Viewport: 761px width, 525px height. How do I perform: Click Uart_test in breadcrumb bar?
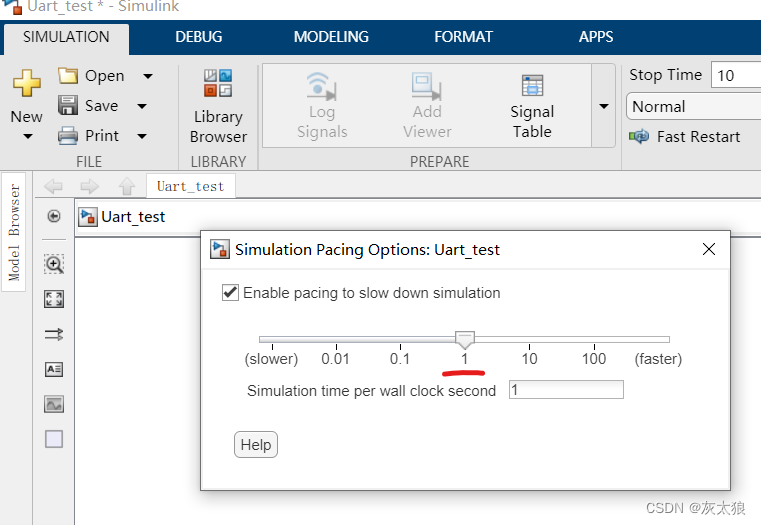point(133,217)
